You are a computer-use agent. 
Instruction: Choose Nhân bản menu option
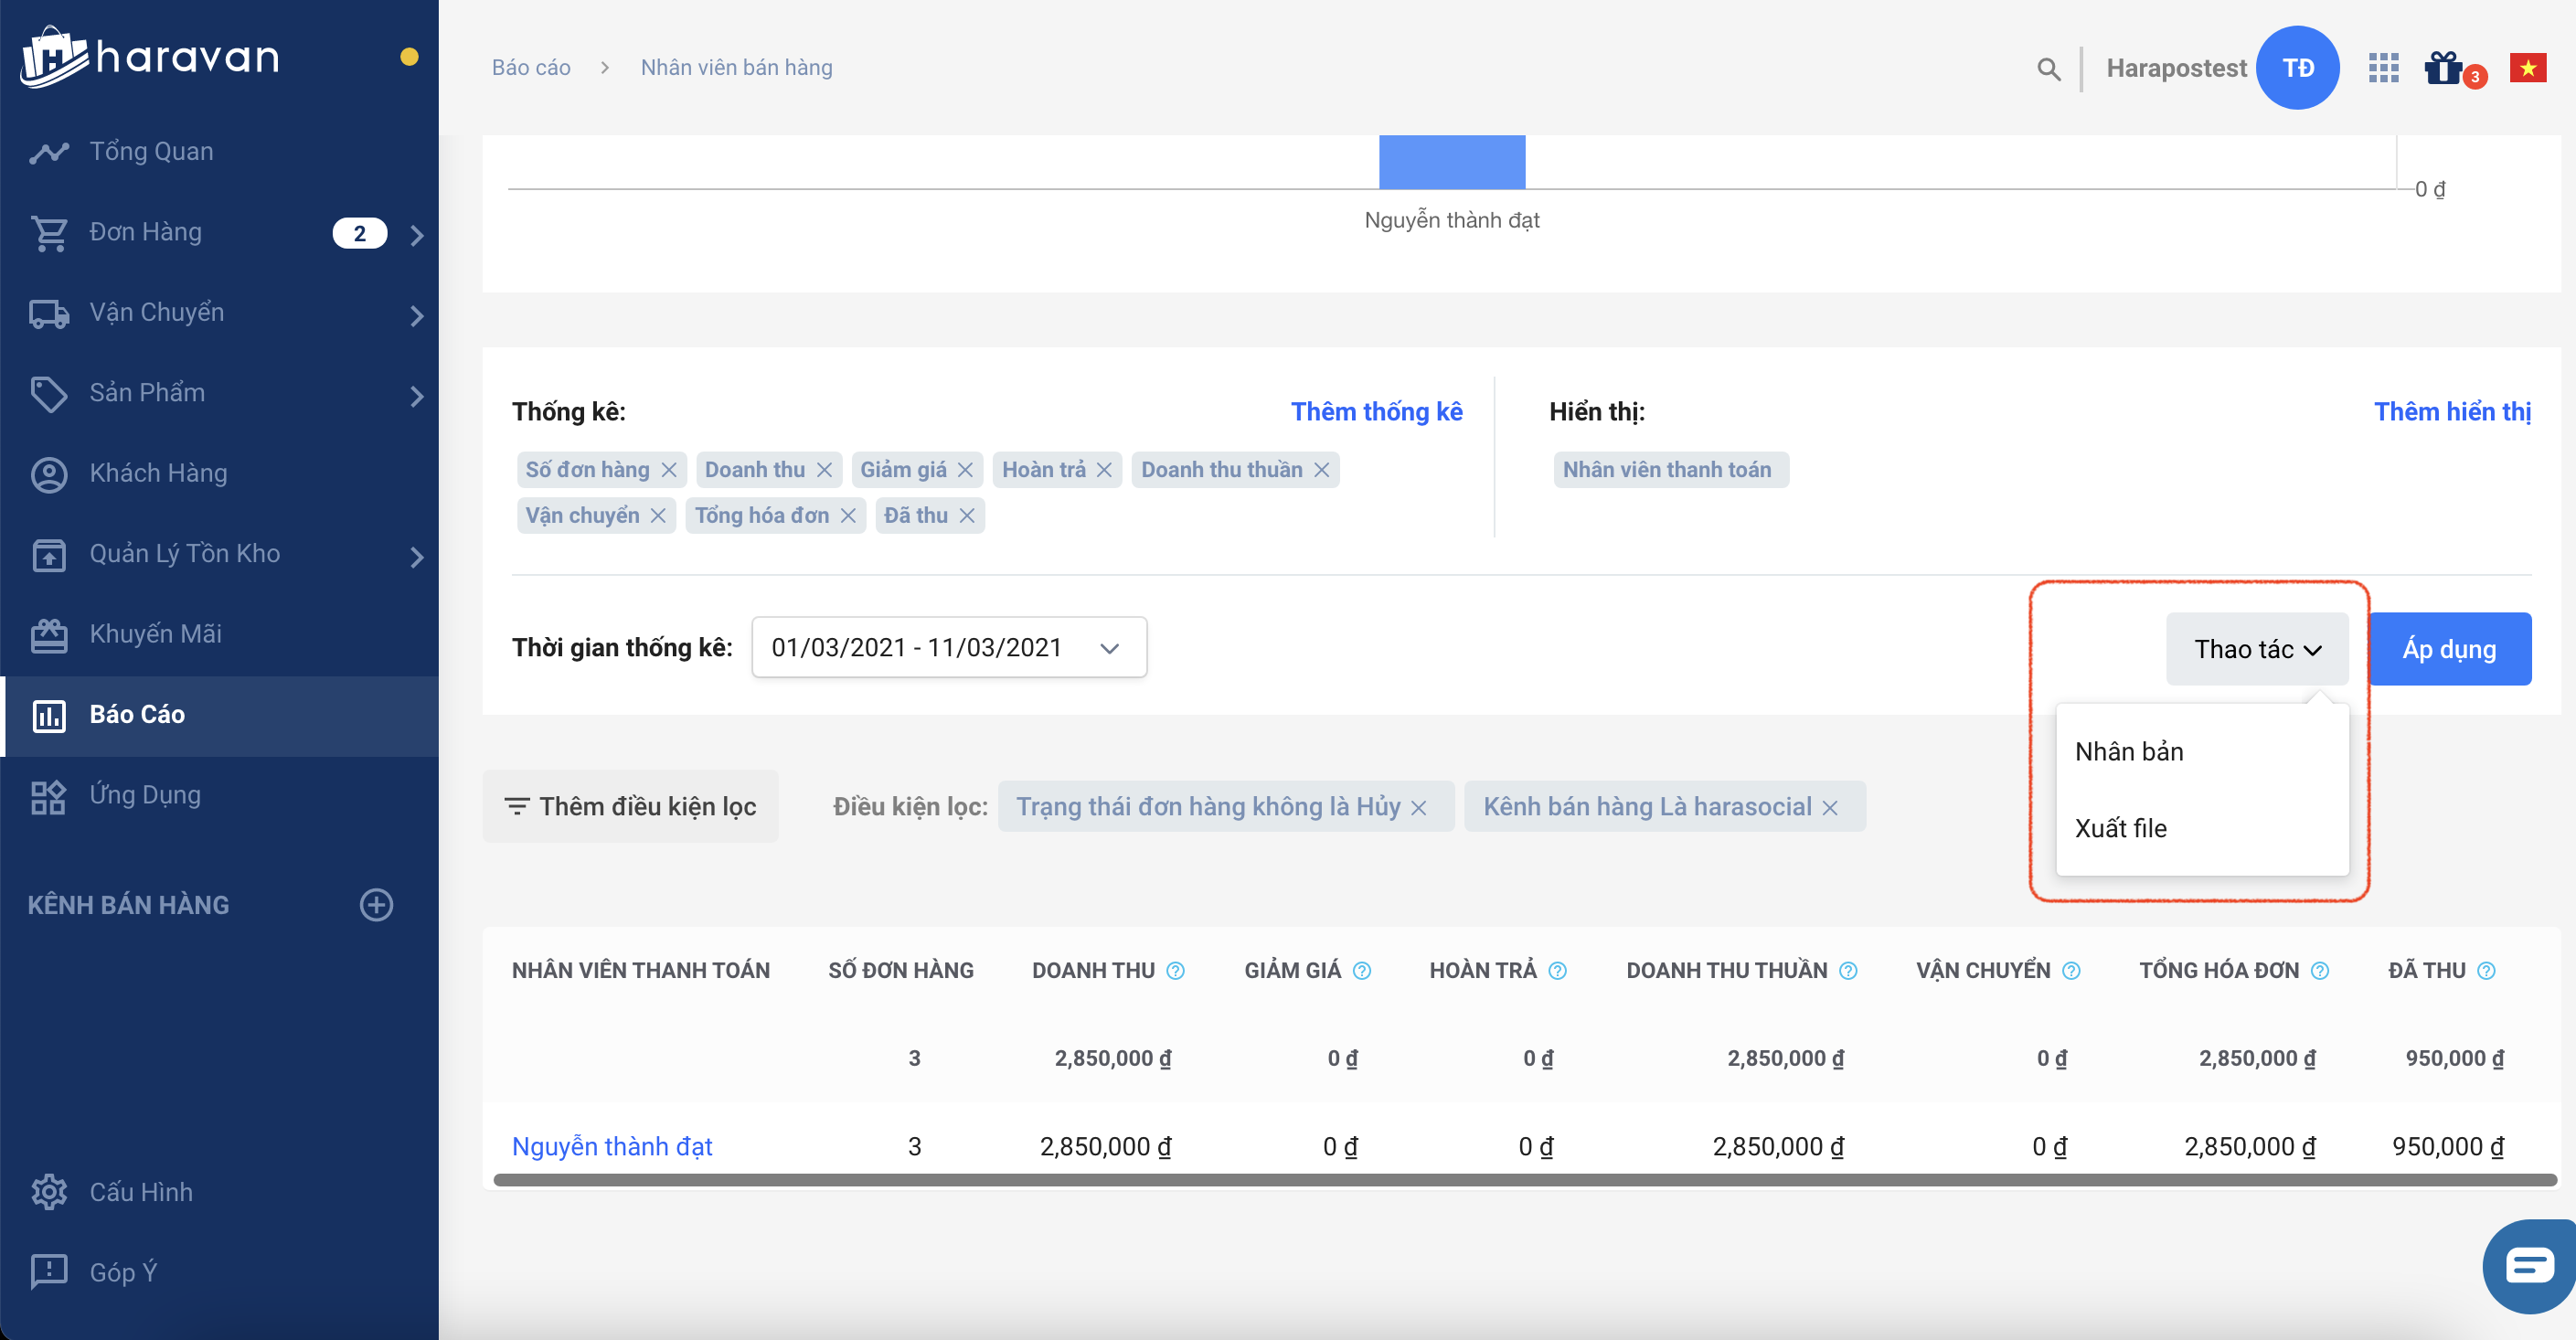click(2128, 751)
